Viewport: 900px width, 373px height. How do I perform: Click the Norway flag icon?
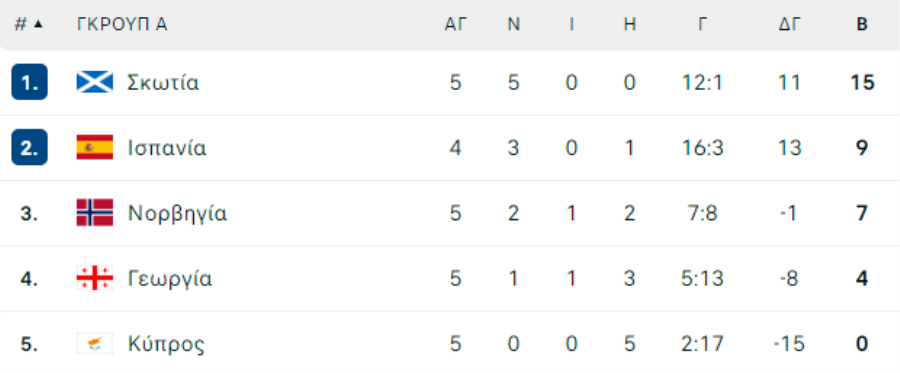click(x=95, y=213)
